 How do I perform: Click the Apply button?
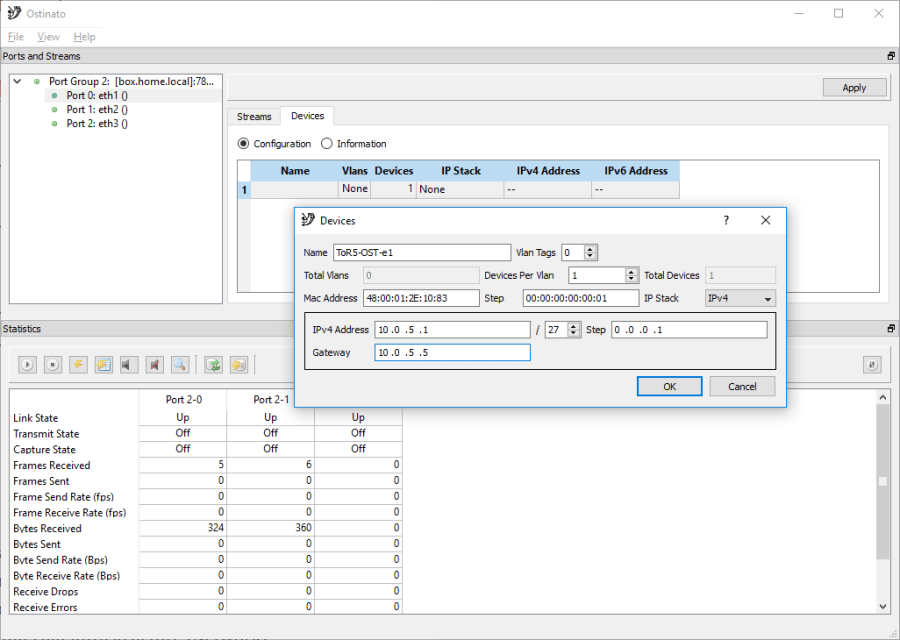click(854, 88)
